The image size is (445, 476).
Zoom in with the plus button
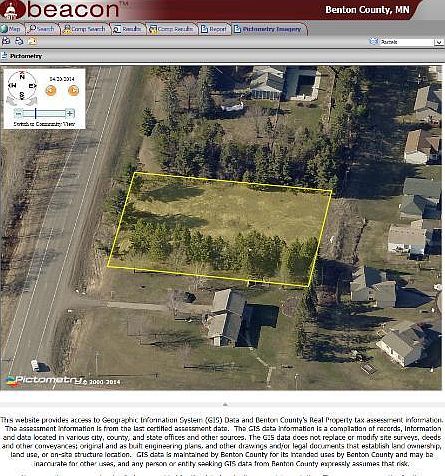(70, 114)
